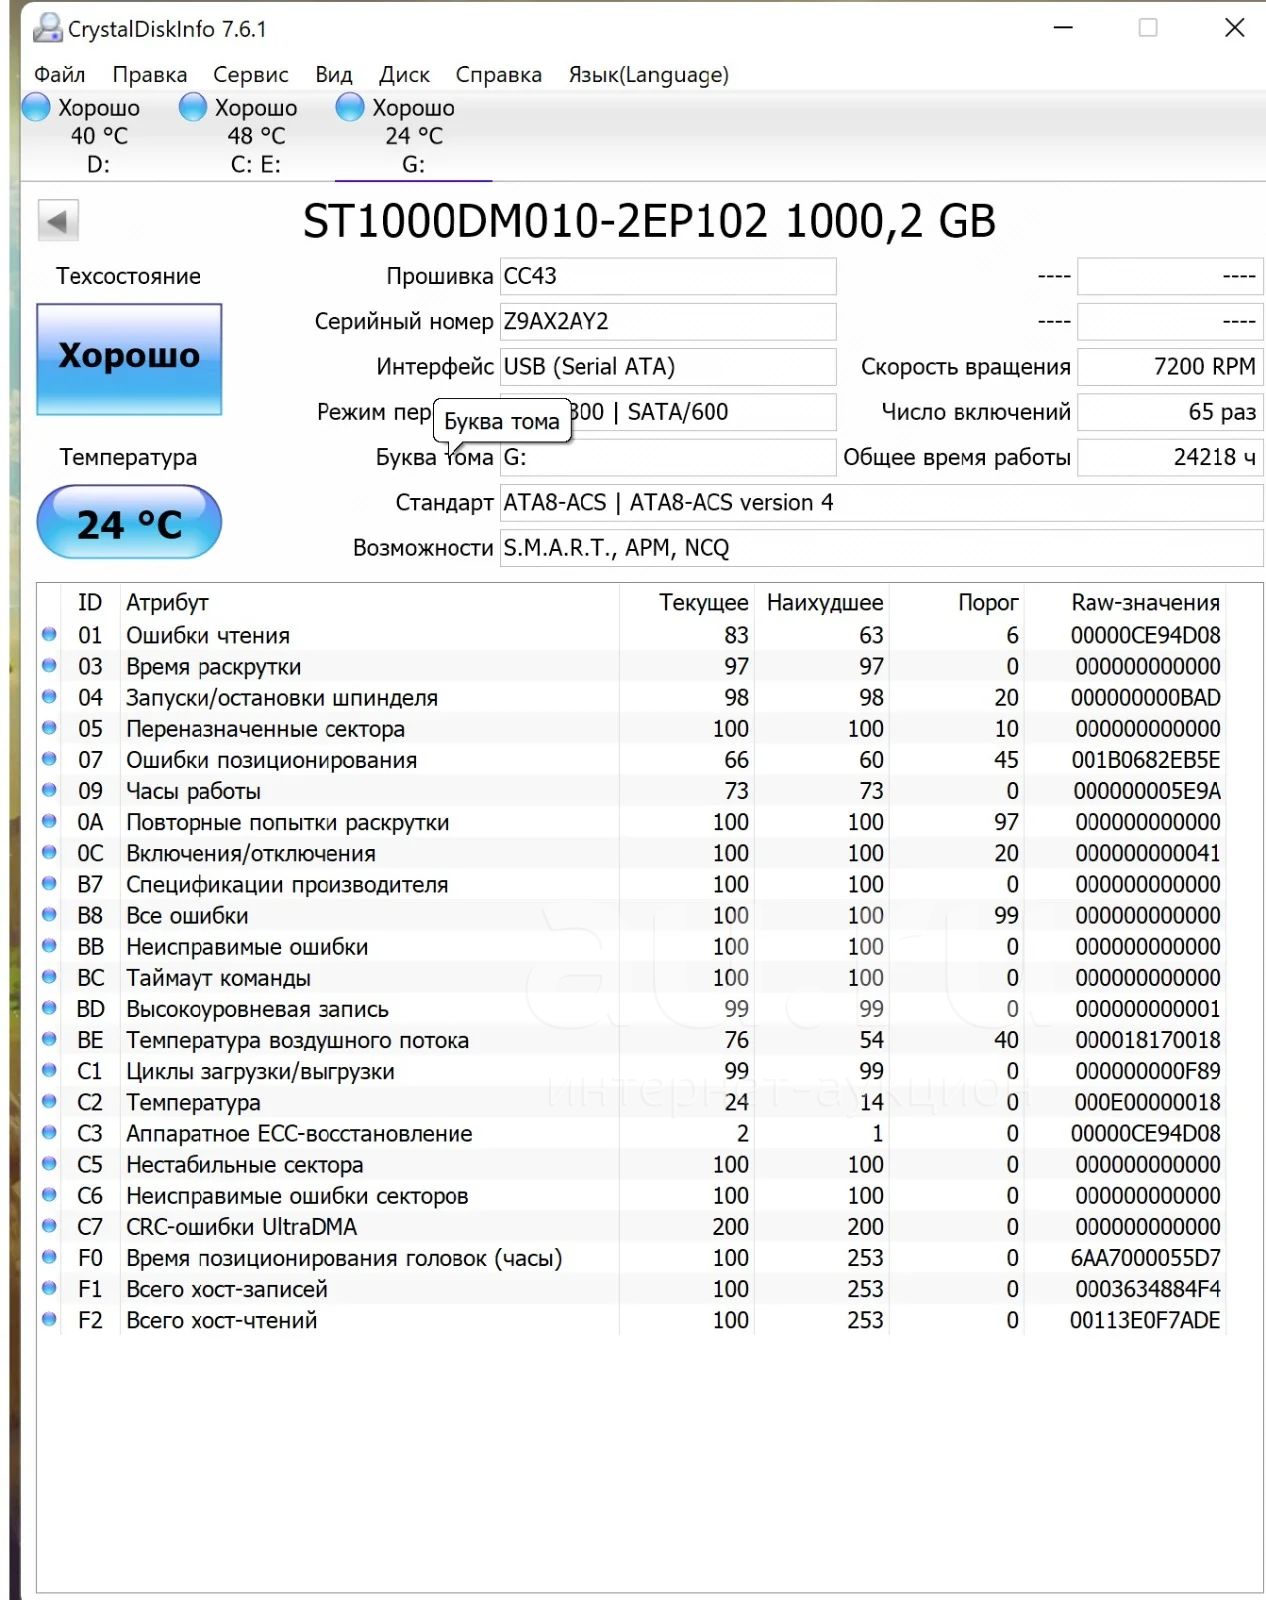Select row 0A Повторные попытки раскрутки
Screen dimensions: 1266x1600
631,822
